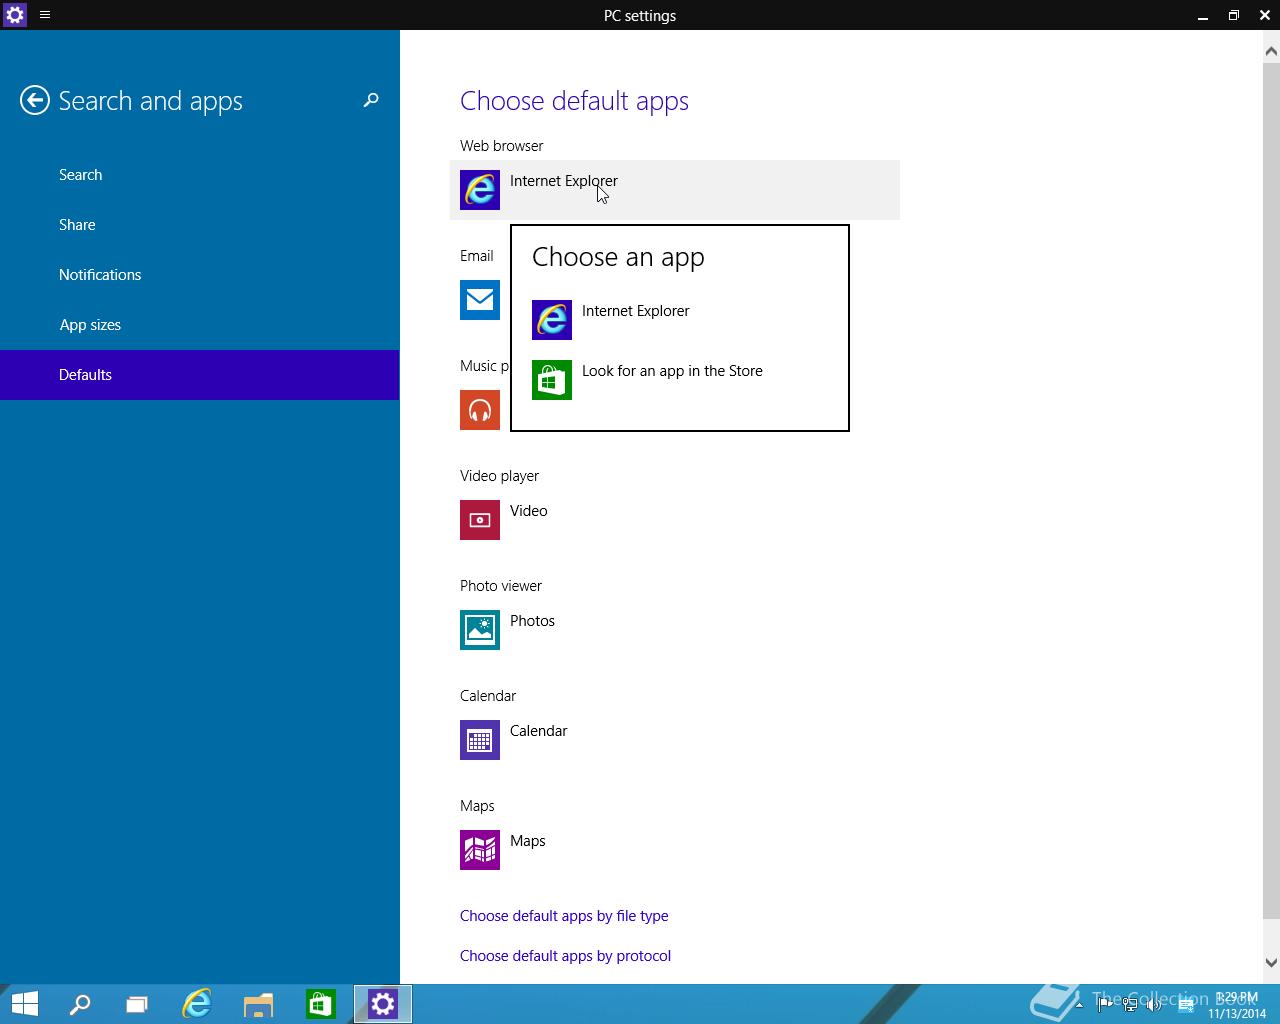The height and width of the screenshot is (1024, 1280).
Task: Click the Internet Explorer icon under Web browser
Action: (x=480, y=190)
